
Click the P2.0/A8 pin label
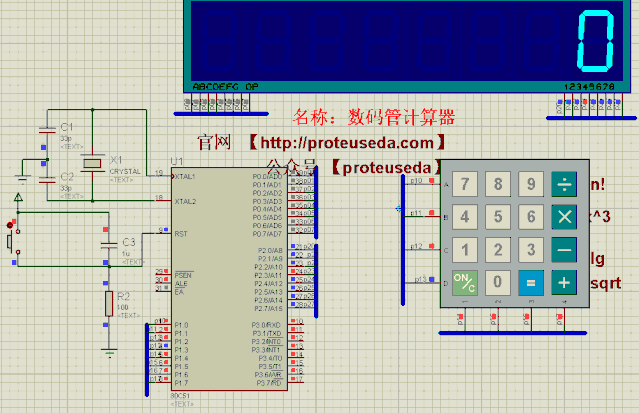click(270, 250)
